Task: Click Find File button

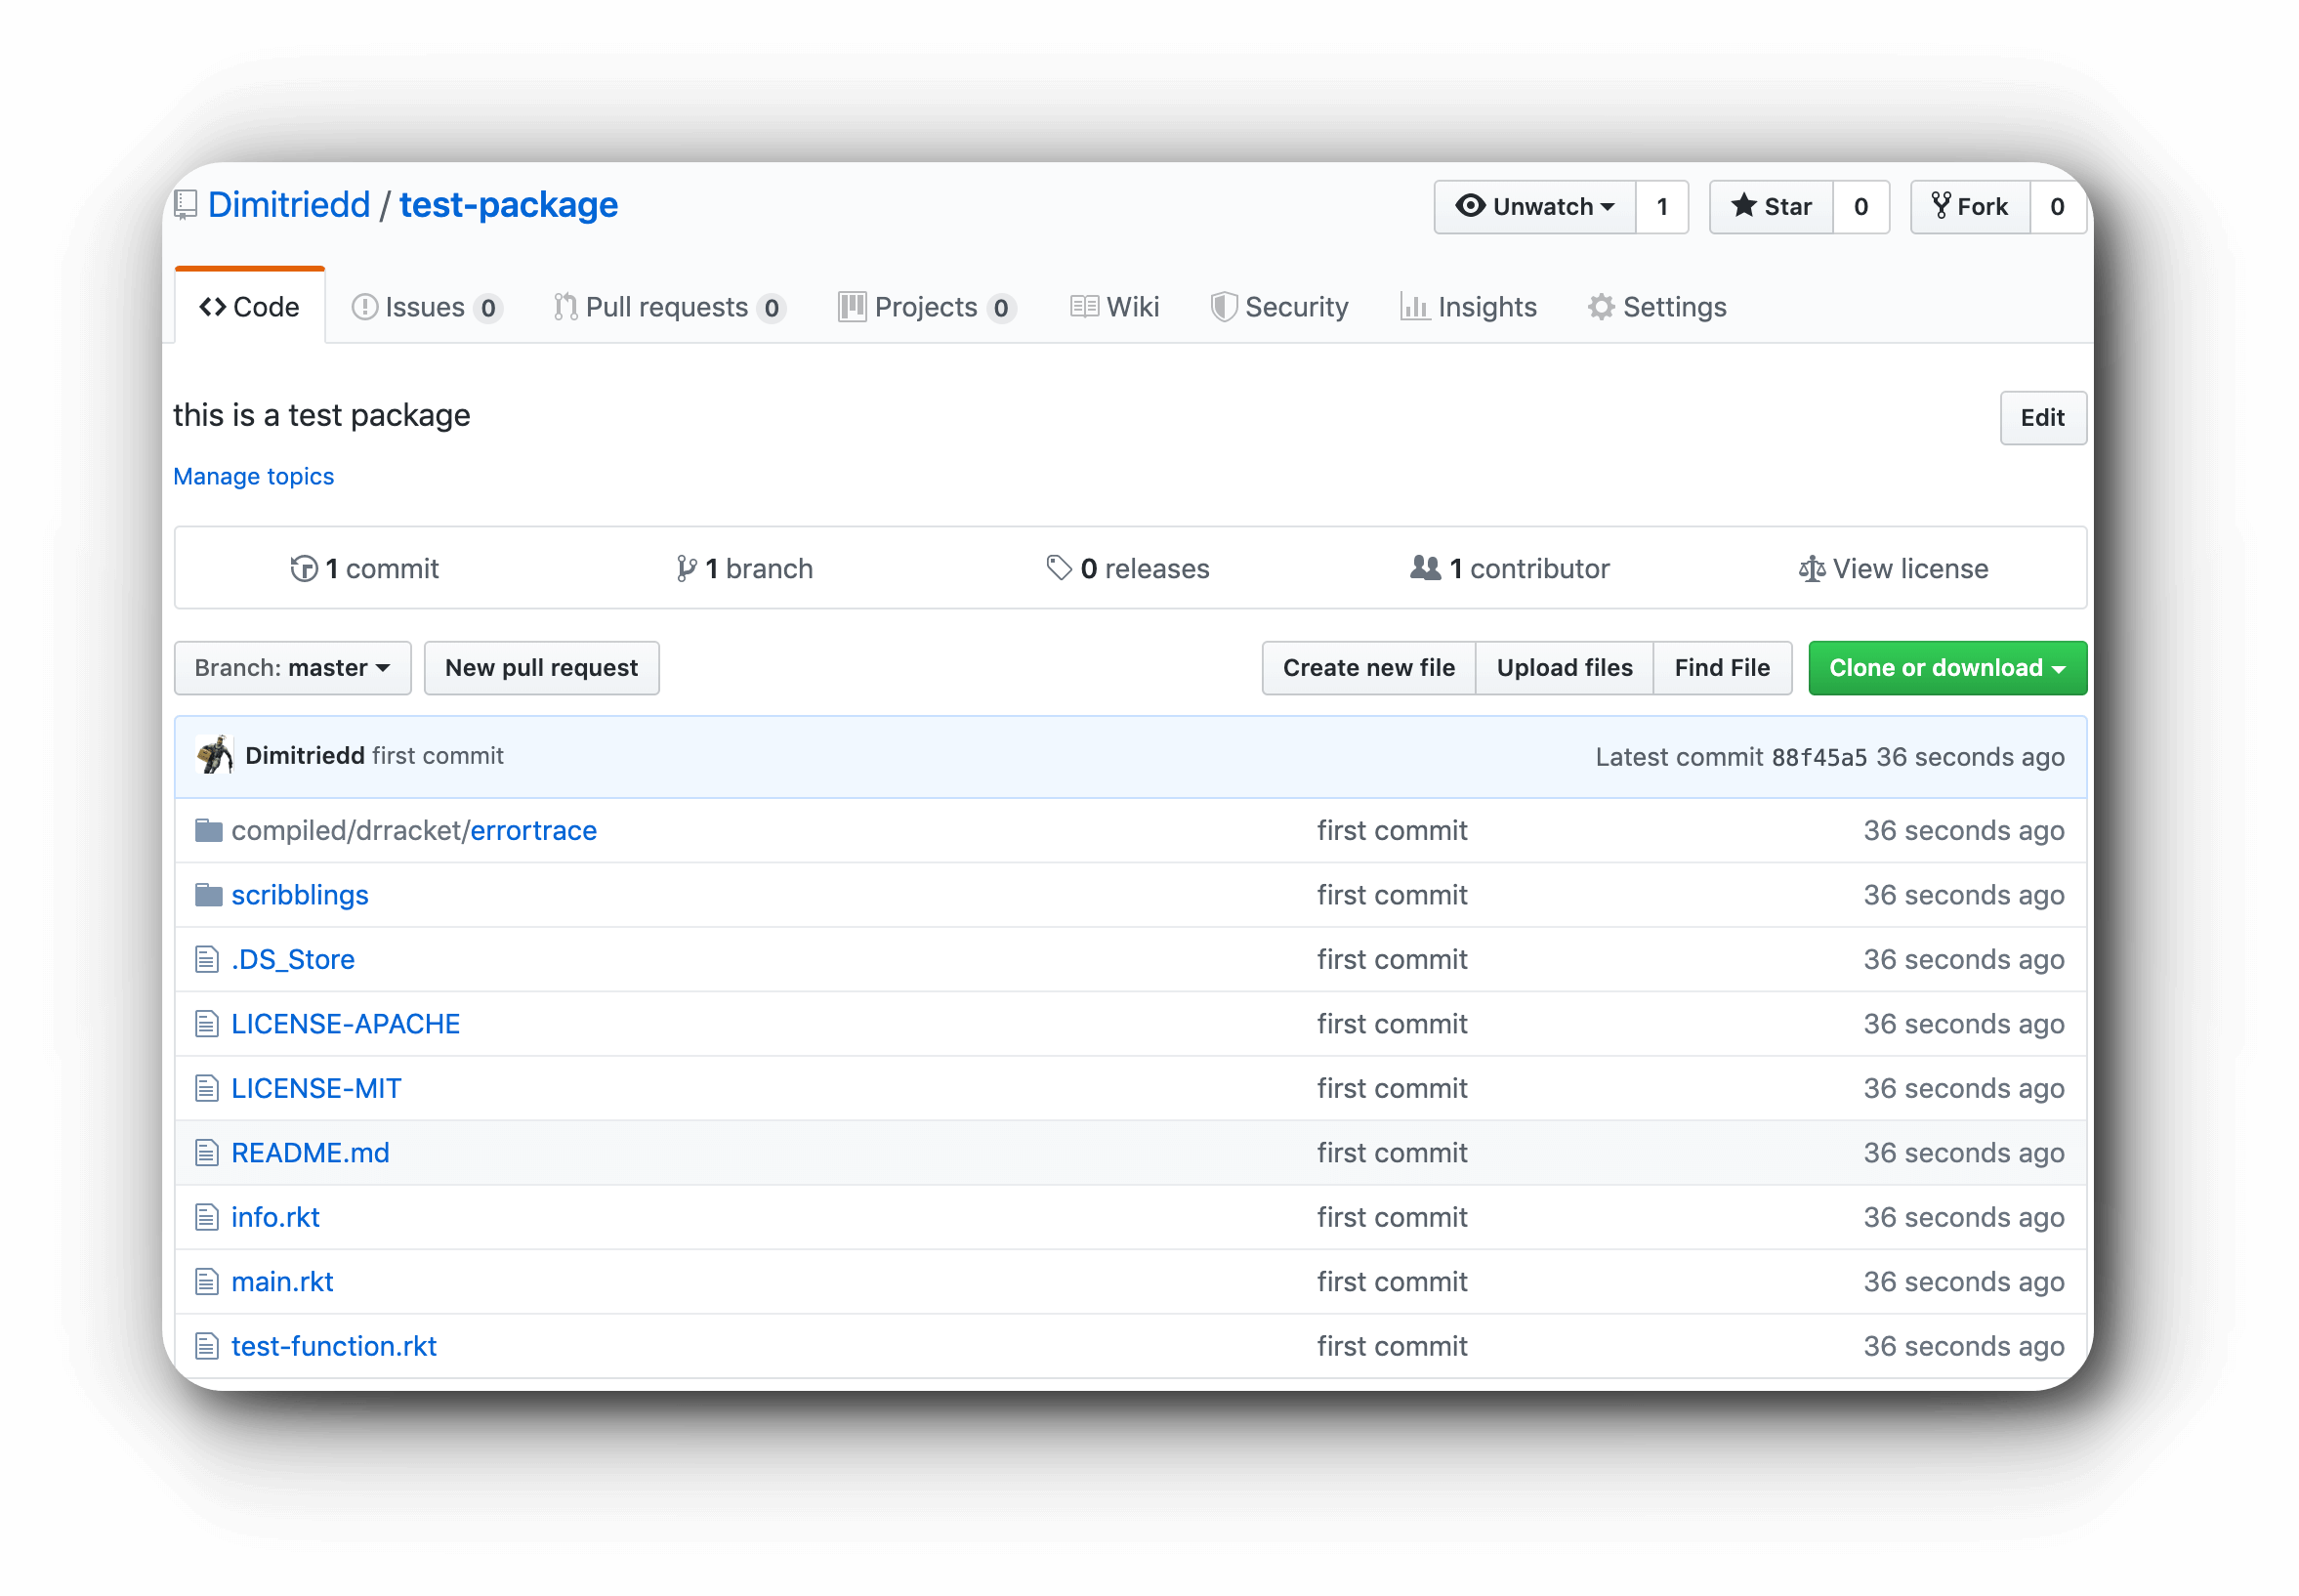Action: coord(1721,668)
